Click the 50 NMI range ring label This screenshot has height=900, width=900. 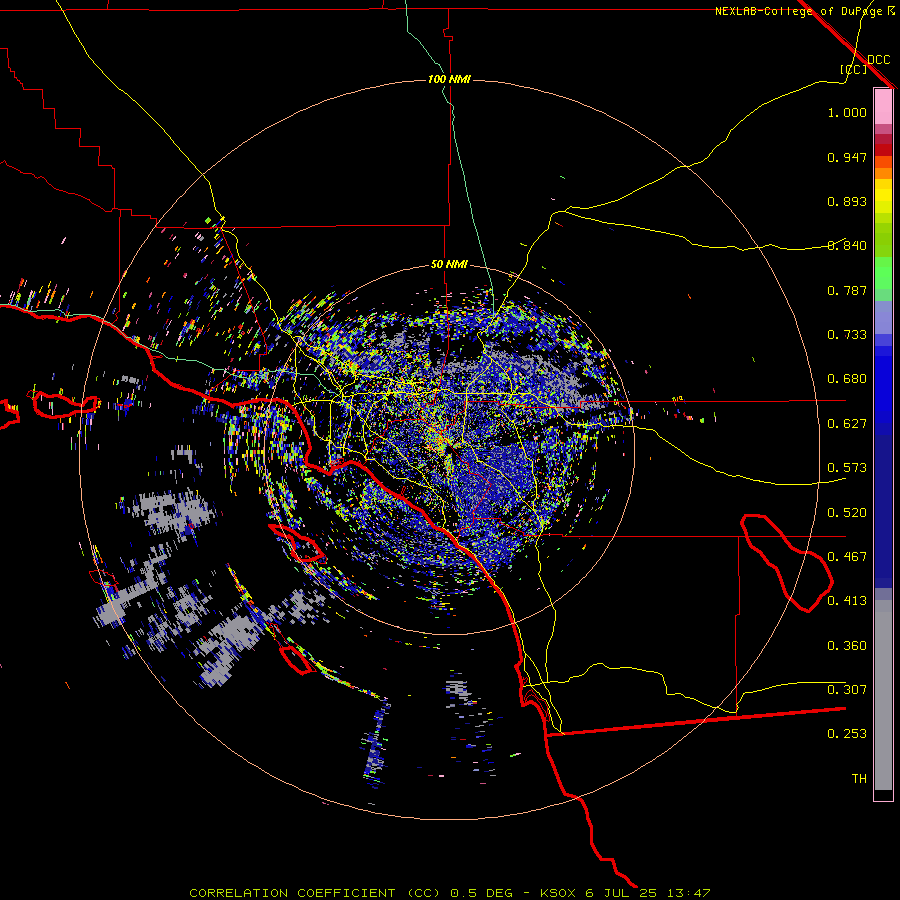point(449,264)
